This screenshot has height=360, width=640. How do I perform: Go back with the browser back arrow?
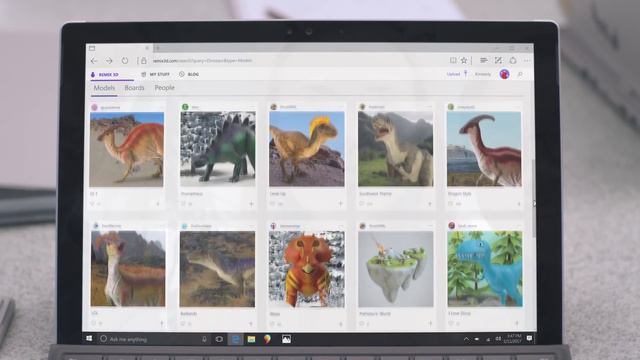click(94, 61)
